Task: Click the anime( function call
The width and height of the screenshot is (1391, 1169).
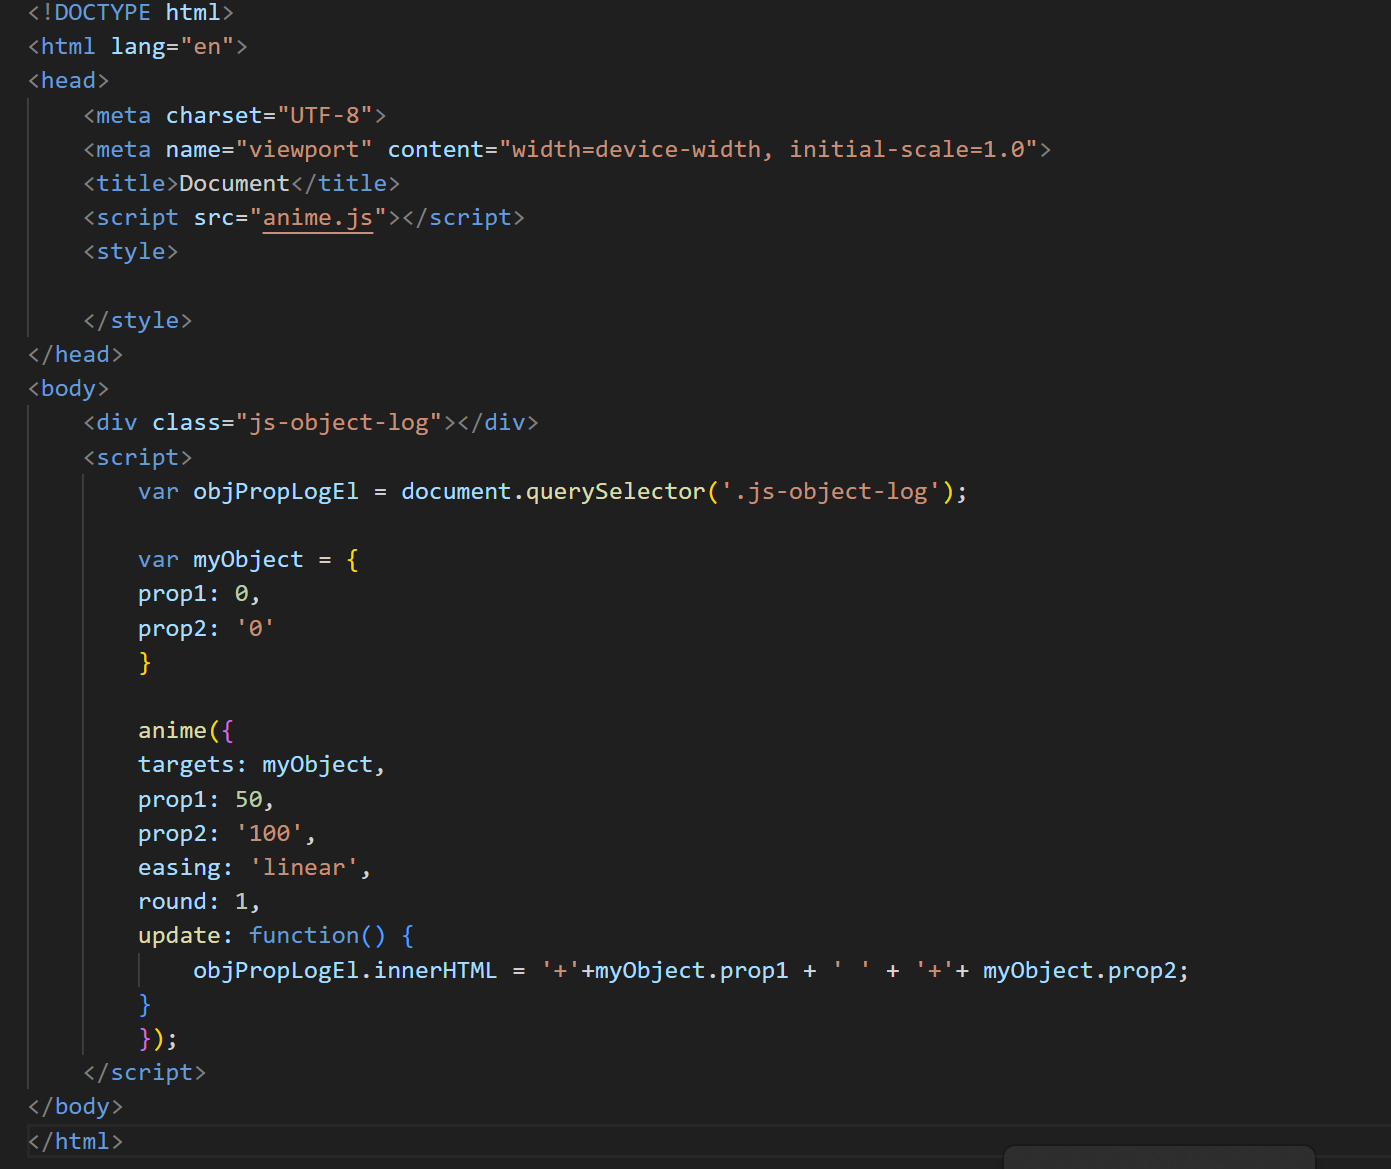Action: point(179,731)
